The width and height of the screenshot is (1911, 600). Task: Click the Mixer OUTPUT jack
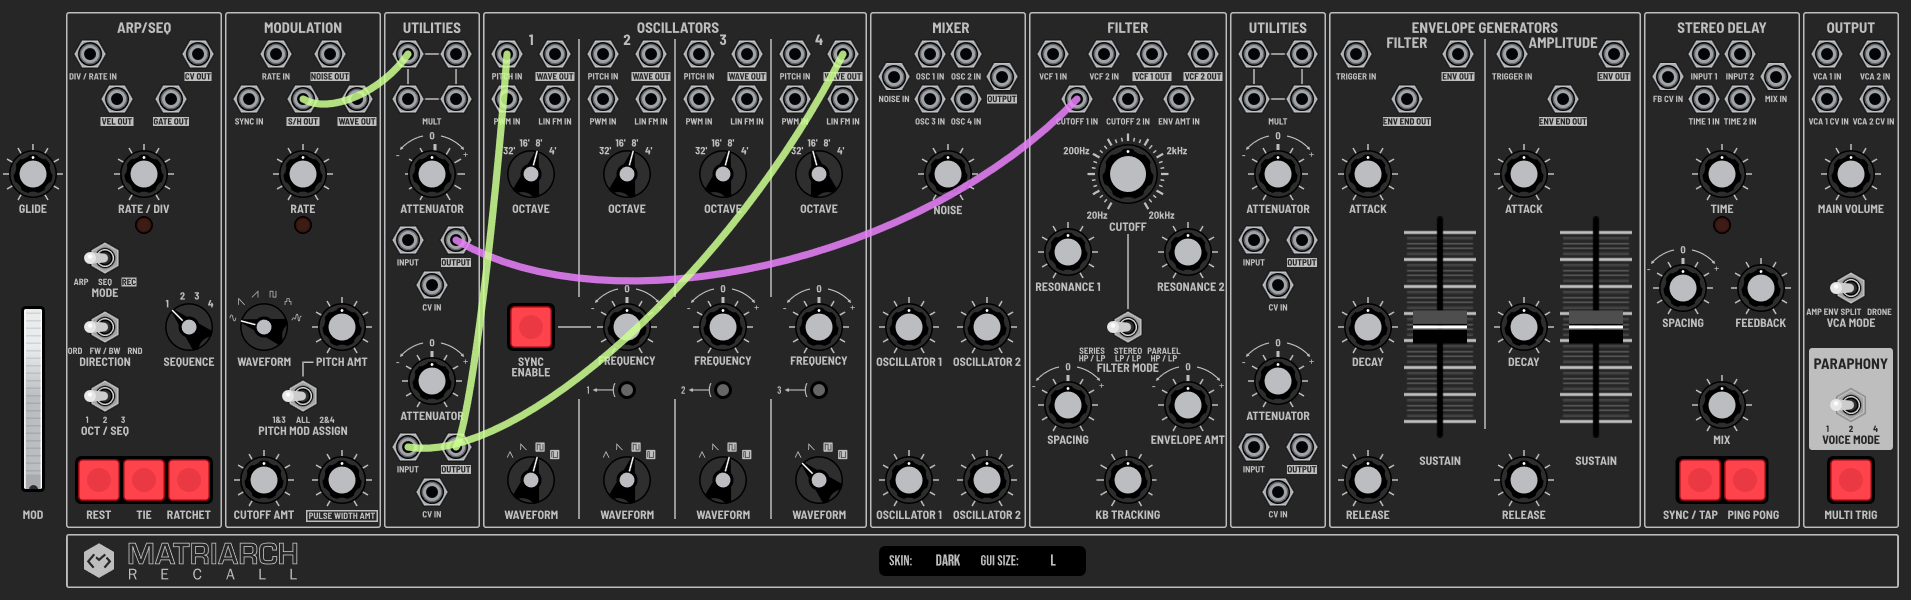point(1001,77)
